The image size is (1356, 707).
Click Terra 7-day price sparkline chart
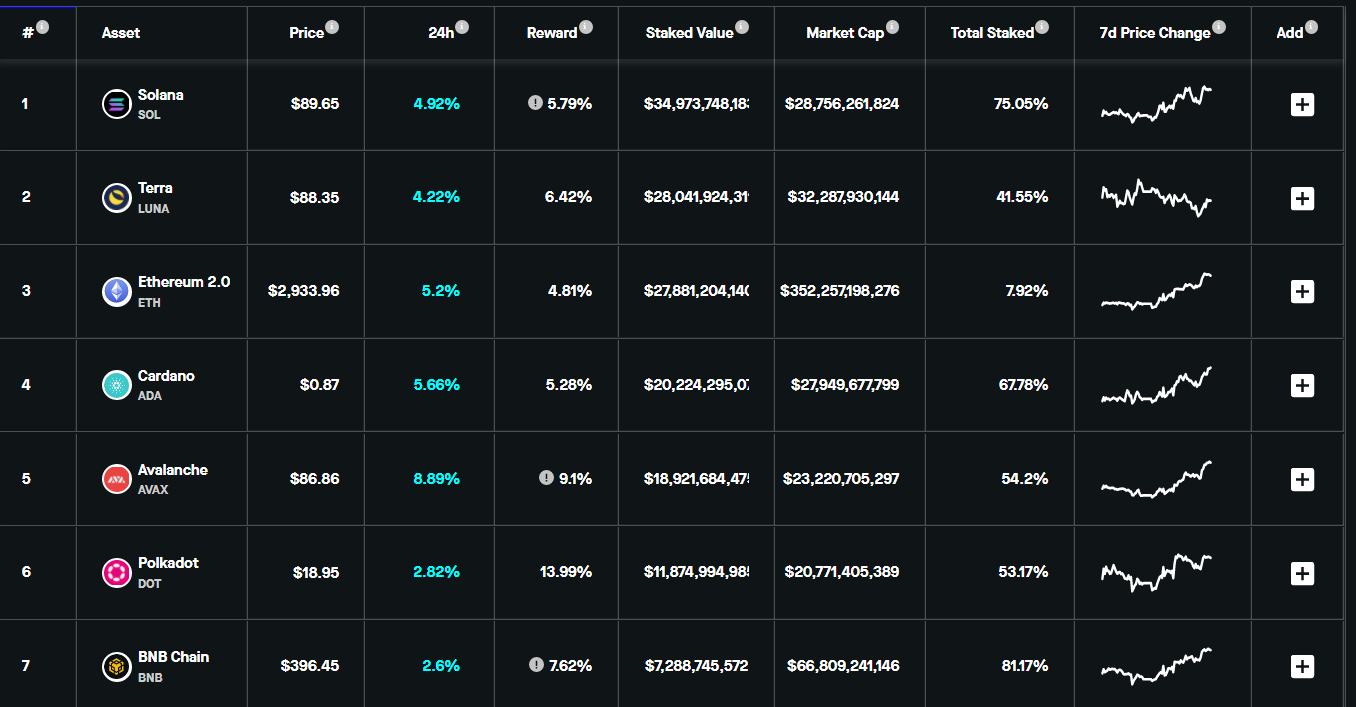coord(1157,198)
